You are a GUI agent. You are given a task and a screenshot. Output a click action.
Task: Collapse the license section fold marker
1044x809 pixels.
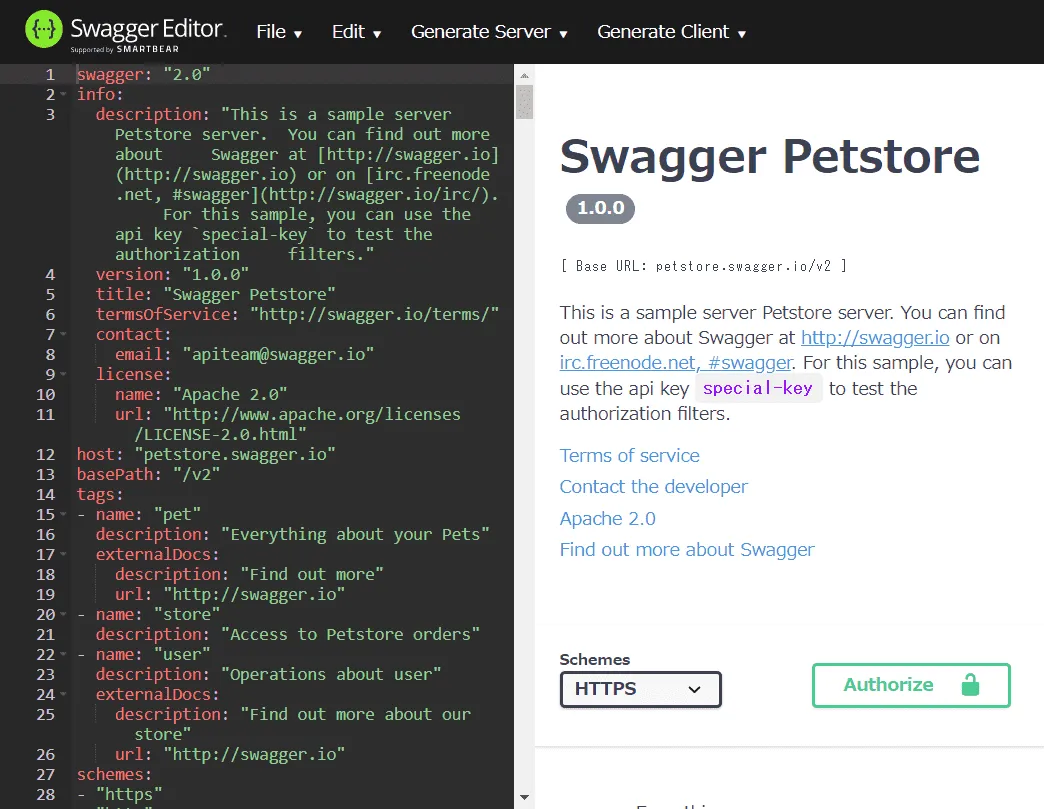coord(64,373)
